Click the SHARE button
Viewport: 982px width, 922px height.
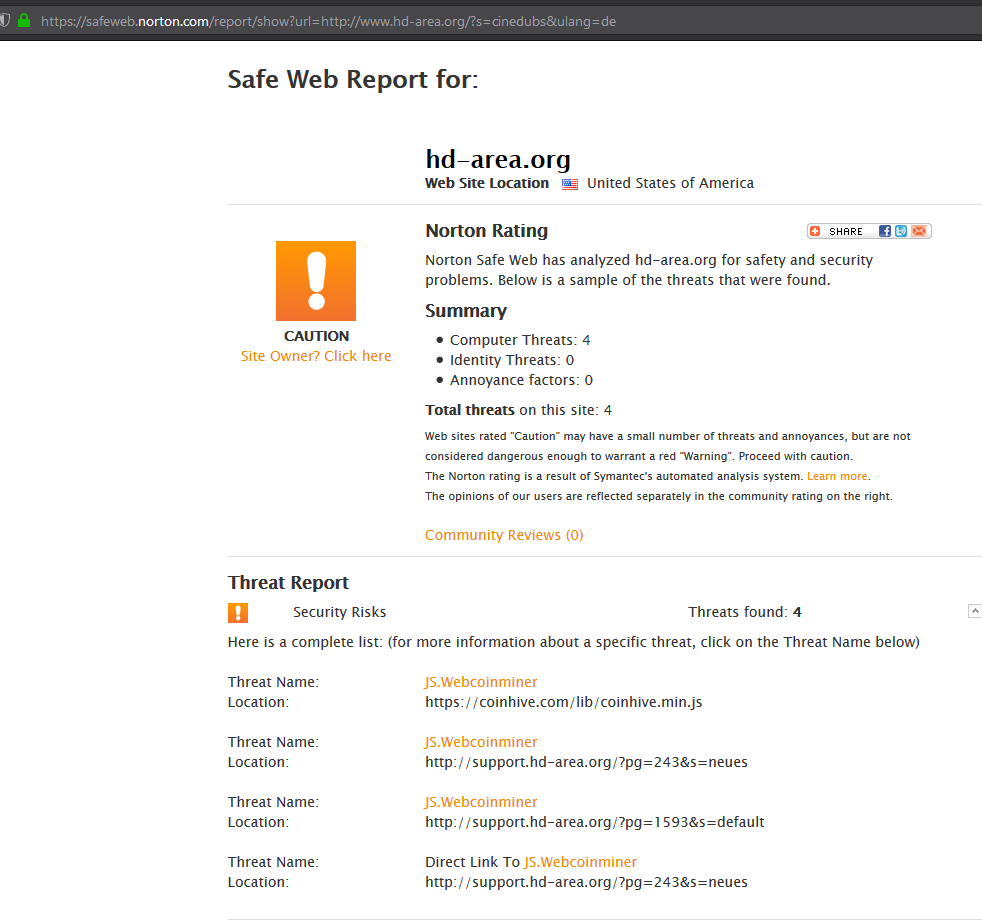(869, 231)
